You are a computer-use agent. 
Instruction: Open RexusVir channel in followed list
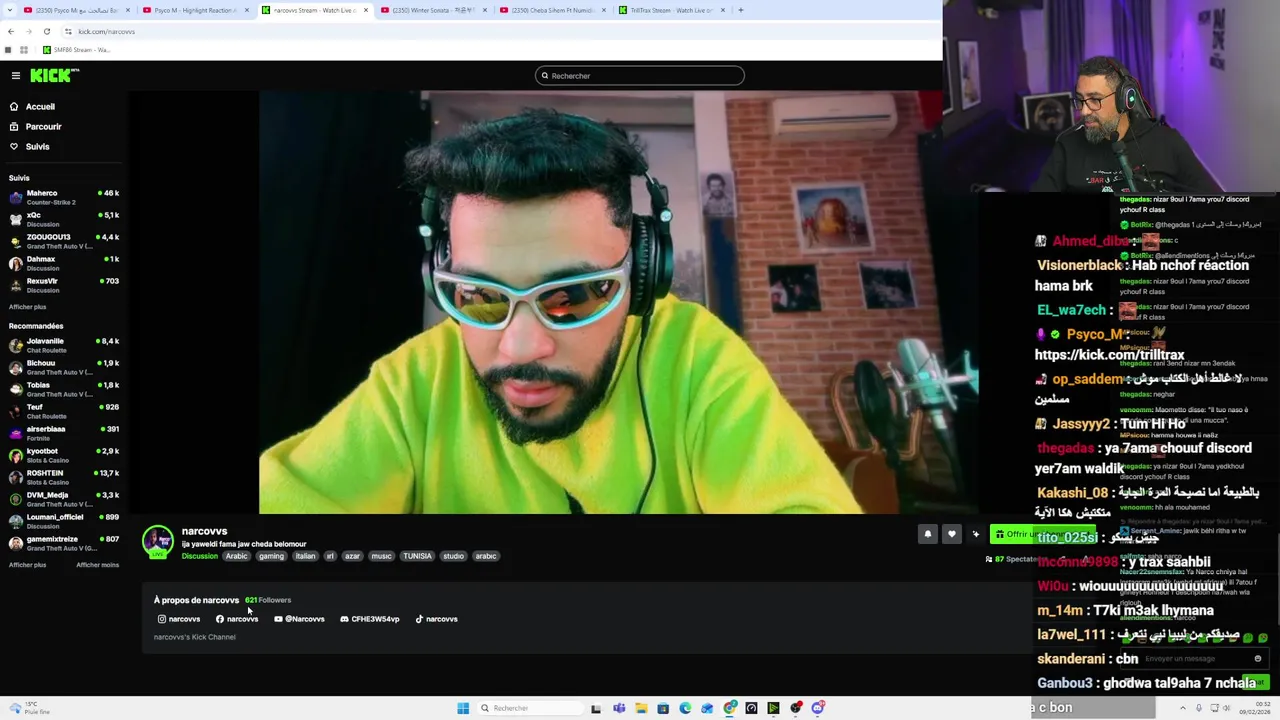coord(64,285)
